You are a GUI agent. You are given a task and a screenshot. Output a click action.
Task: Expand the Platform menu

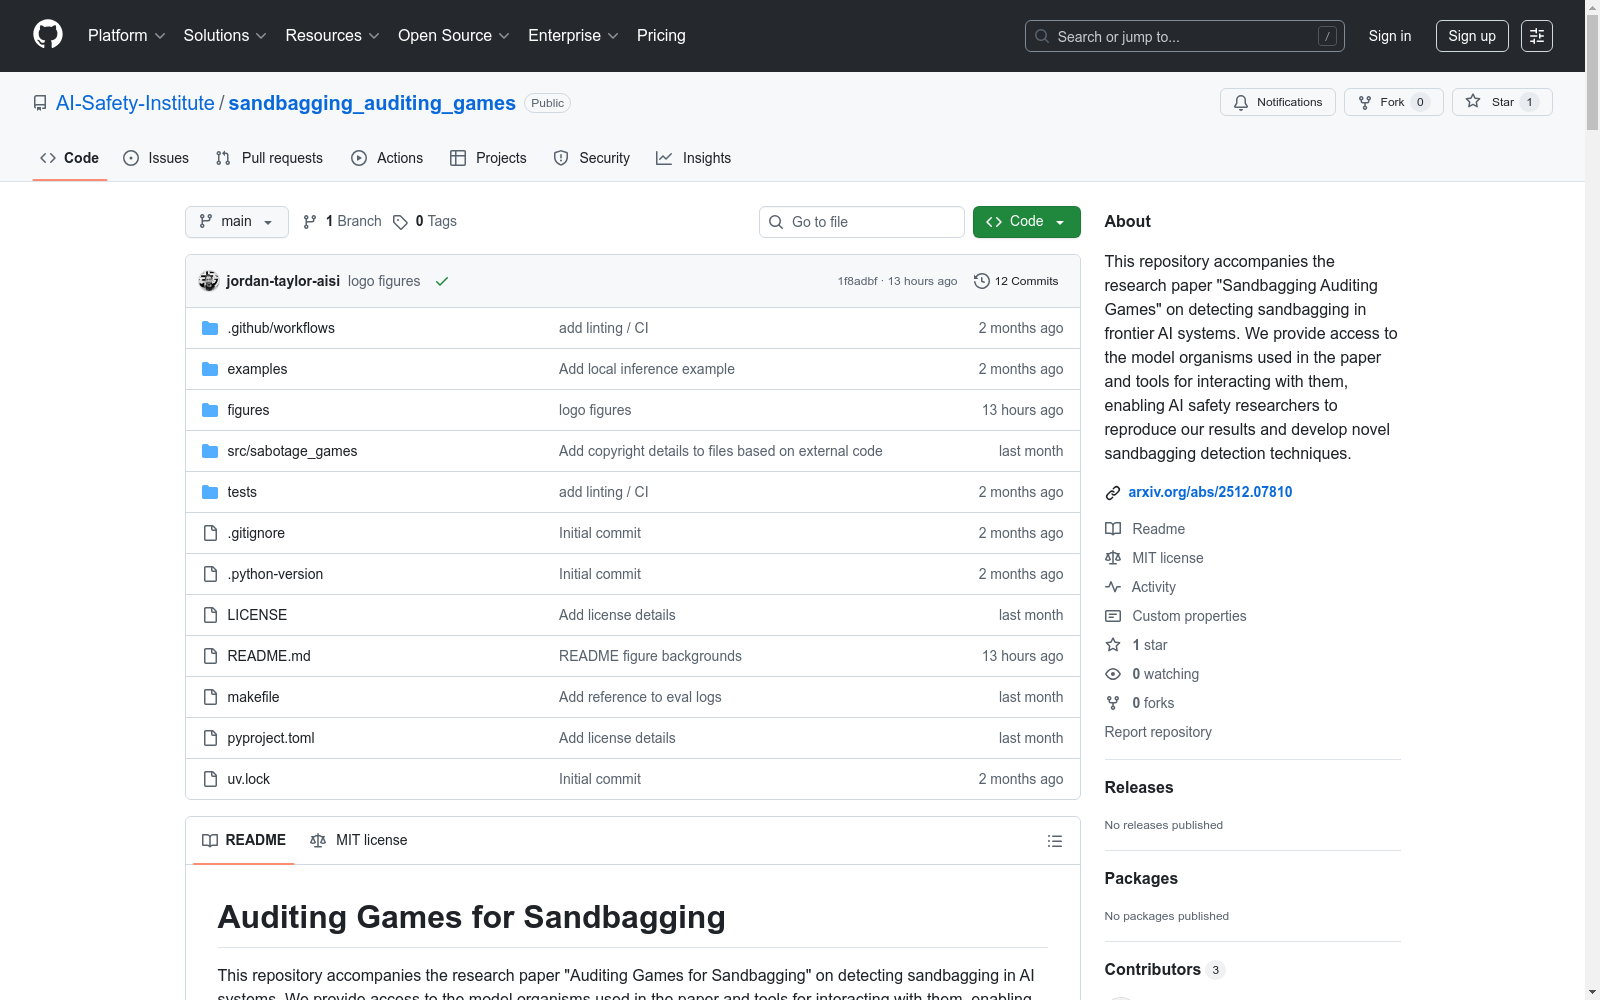pyautogui.click(x=126, y=36)
